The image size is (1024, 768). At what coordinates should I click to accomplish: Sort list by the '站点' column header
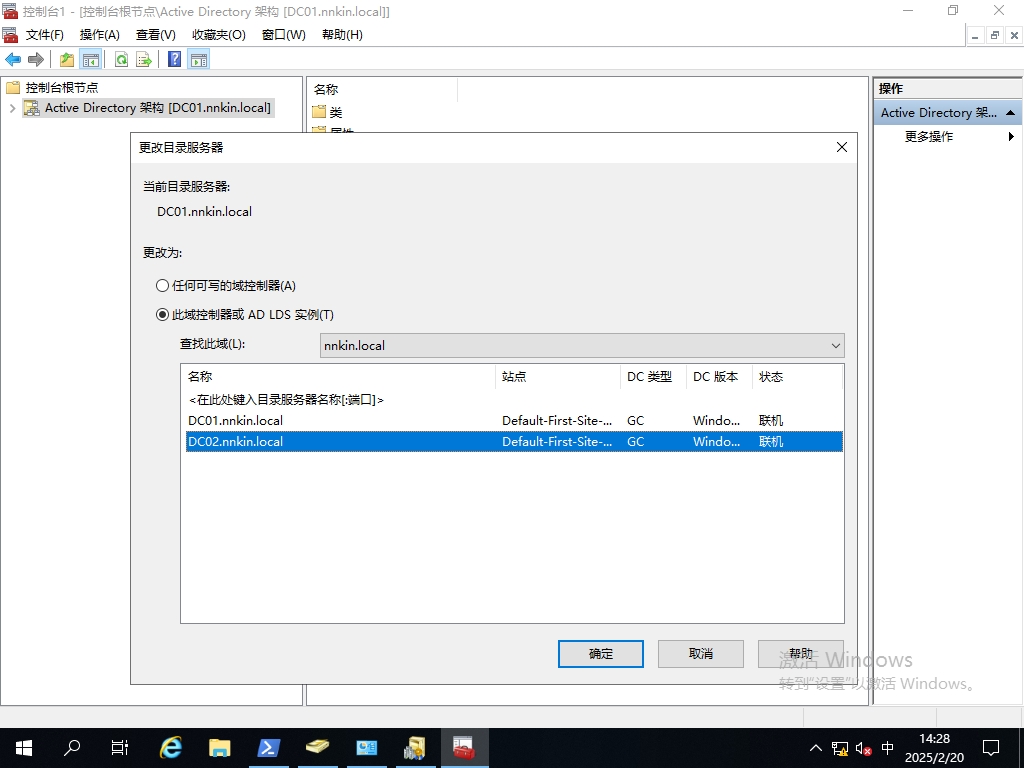pos(556,377)
